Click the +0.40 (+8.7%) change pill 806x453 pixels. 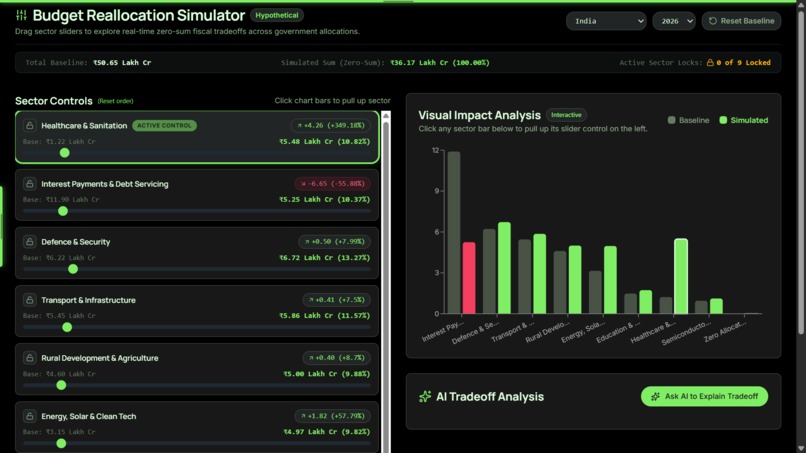[x=336, y=358]
